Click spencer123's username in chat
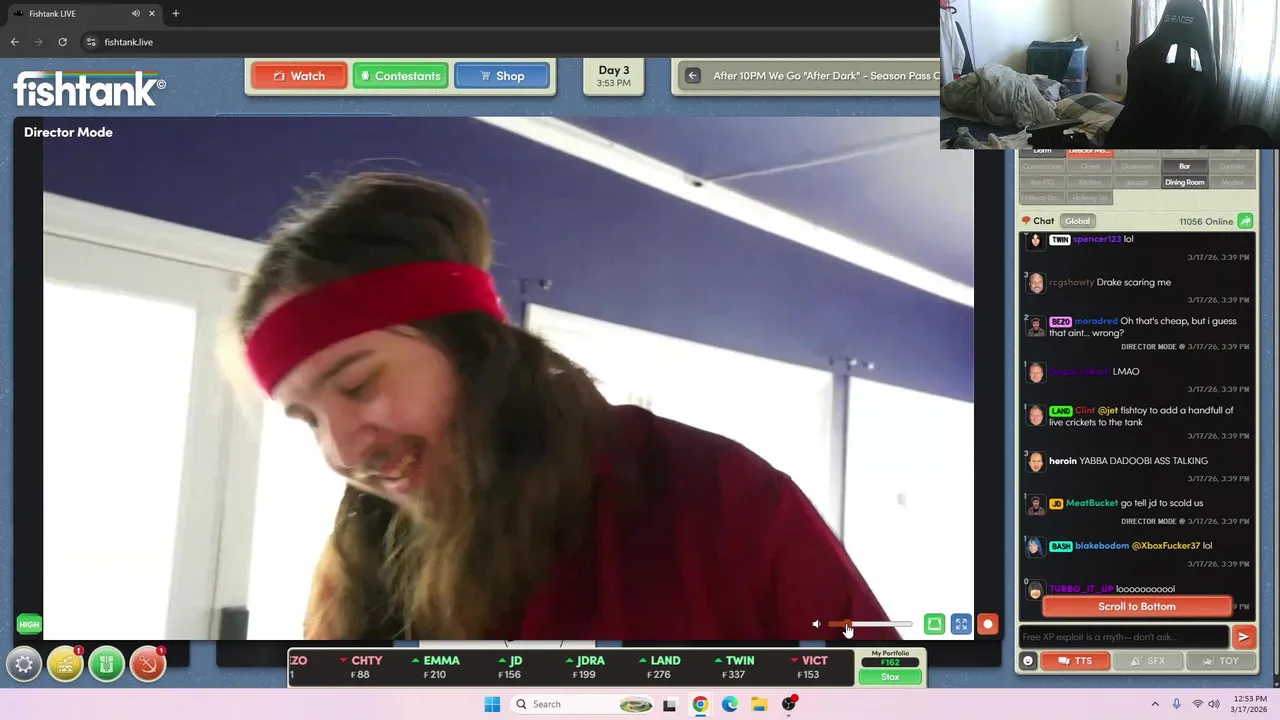The image size is (1280, 720). [1097, 239]
